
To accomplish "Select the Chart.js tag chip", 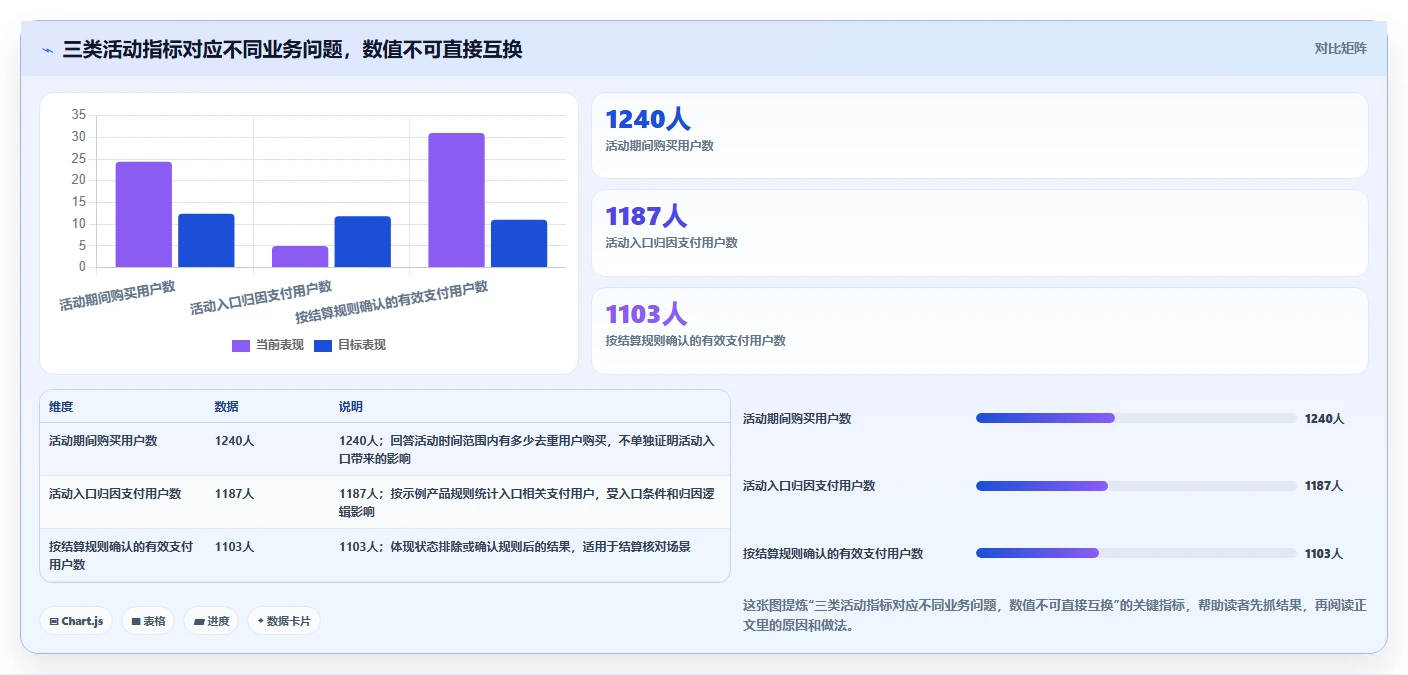I will click(77, 621).
